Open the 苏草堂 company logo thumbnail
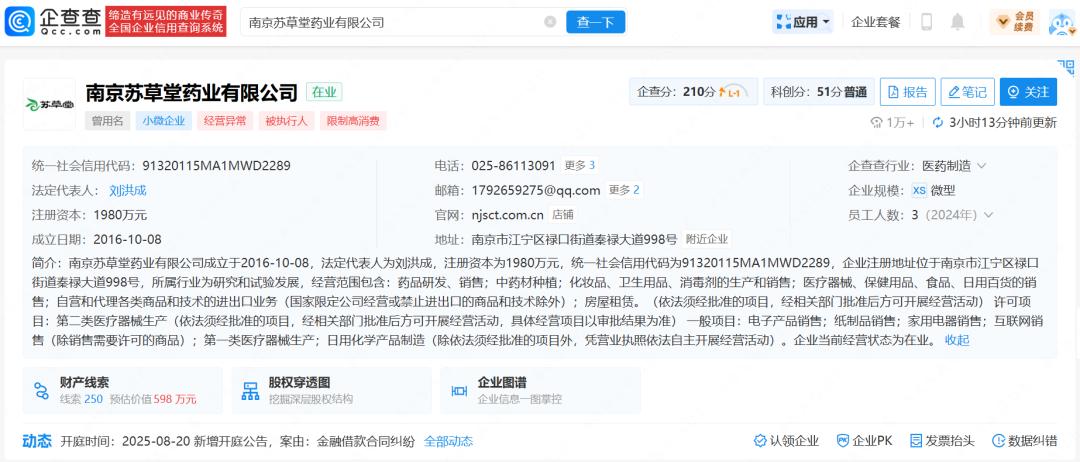Viewport: 1080px width, 462px height. click(49, 104)
